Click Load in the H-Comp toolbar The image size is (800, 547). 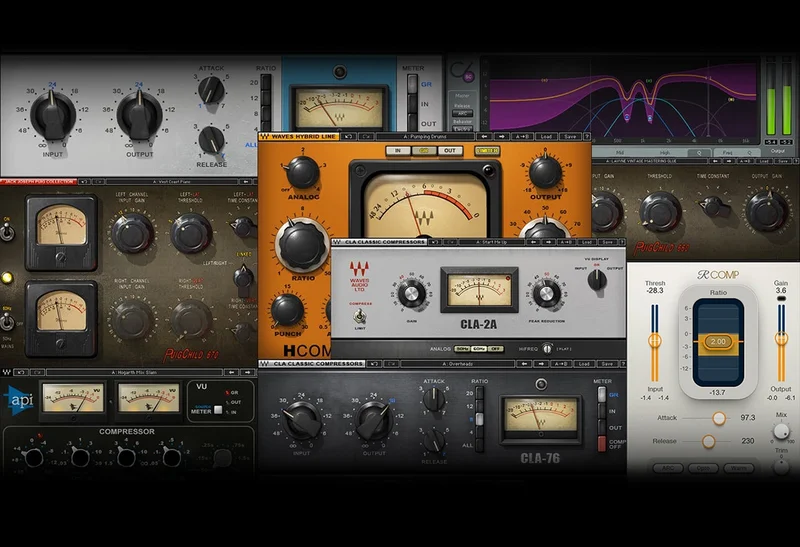(x=546, y=137)
